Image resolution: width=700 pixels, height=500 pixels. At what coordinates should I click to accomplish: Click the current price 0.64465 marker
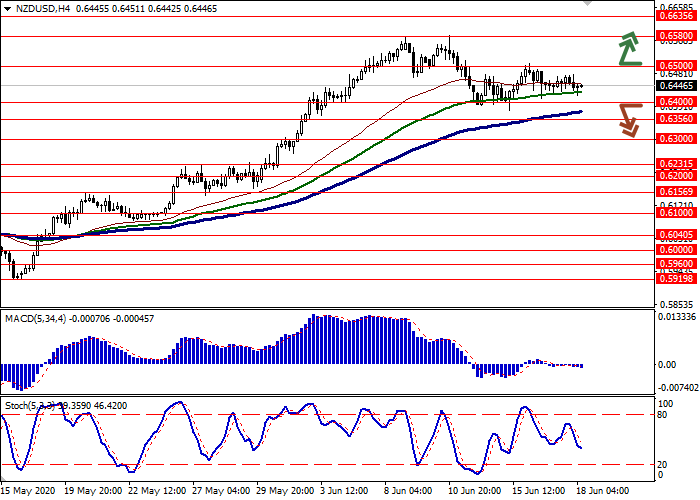[x=676, y=86]
